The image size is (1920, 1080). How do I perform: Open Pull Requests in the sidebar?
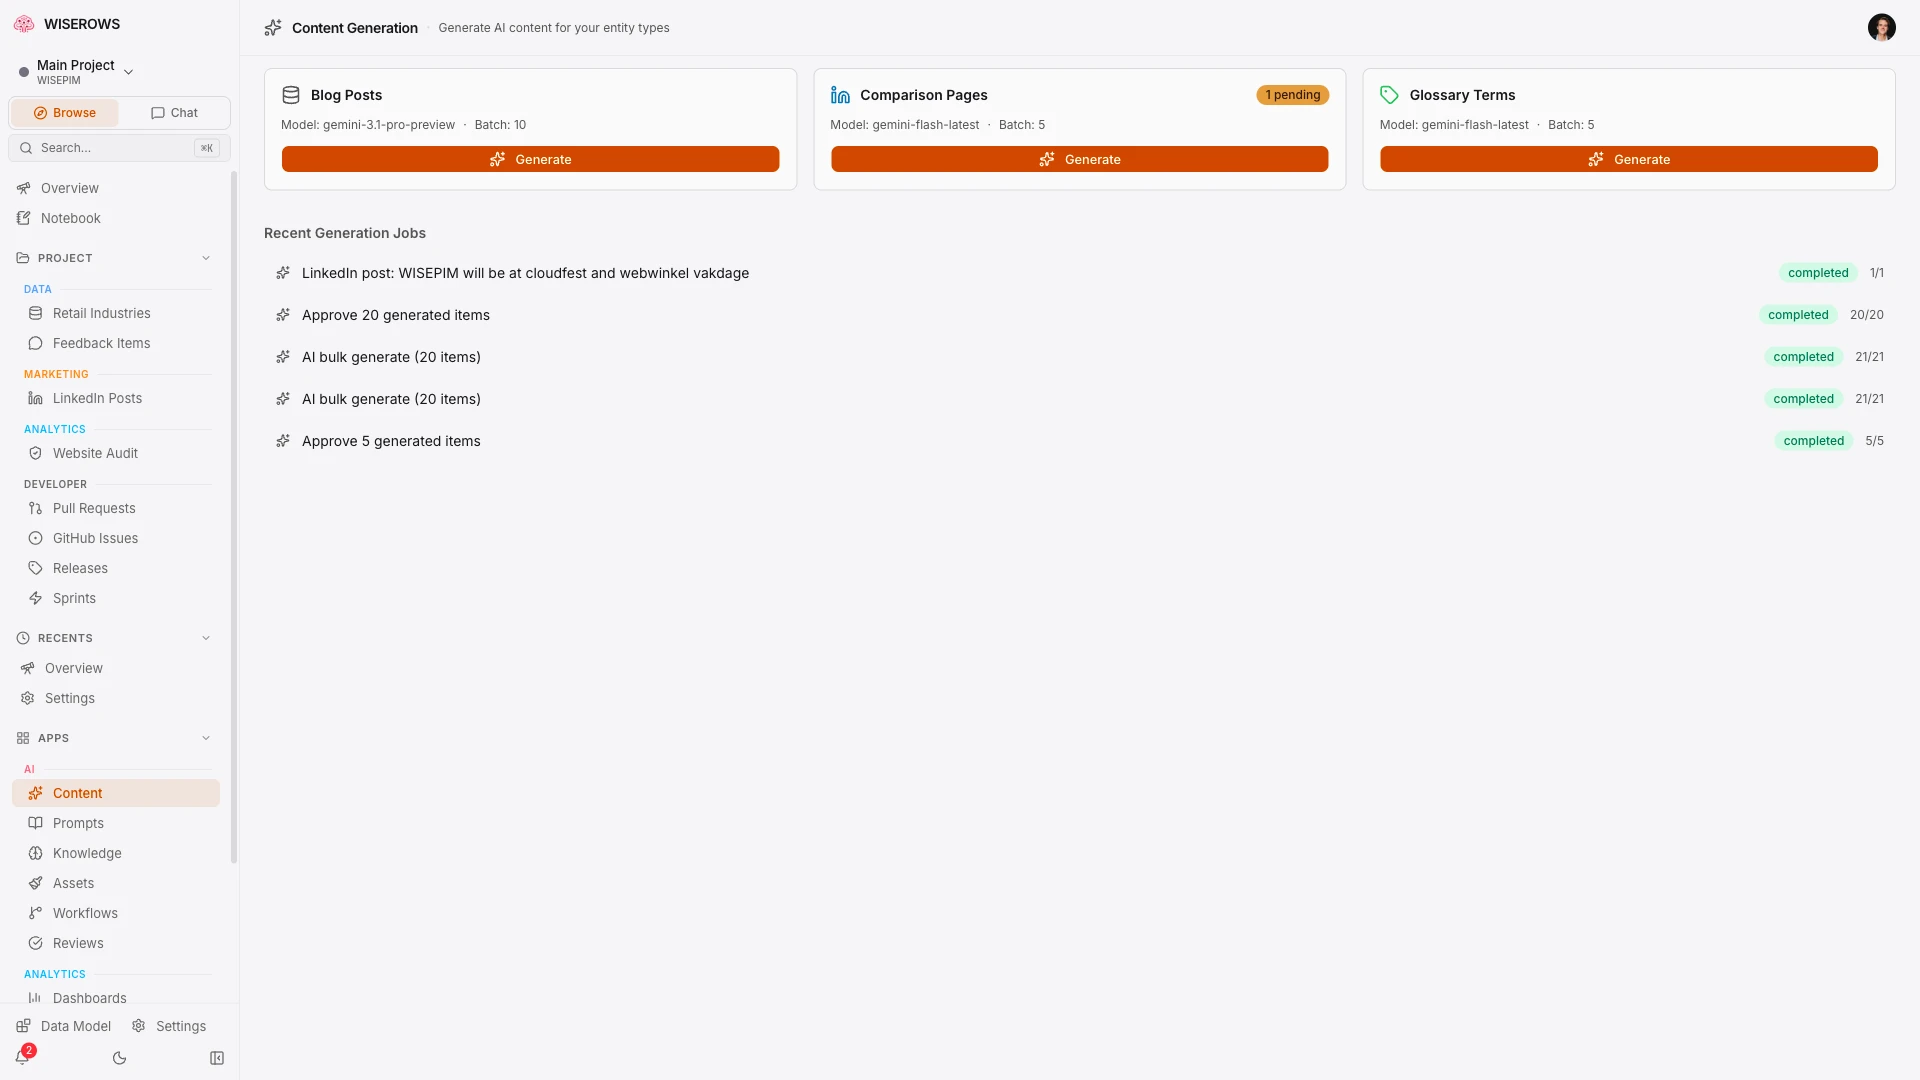[x=95, y=508]
